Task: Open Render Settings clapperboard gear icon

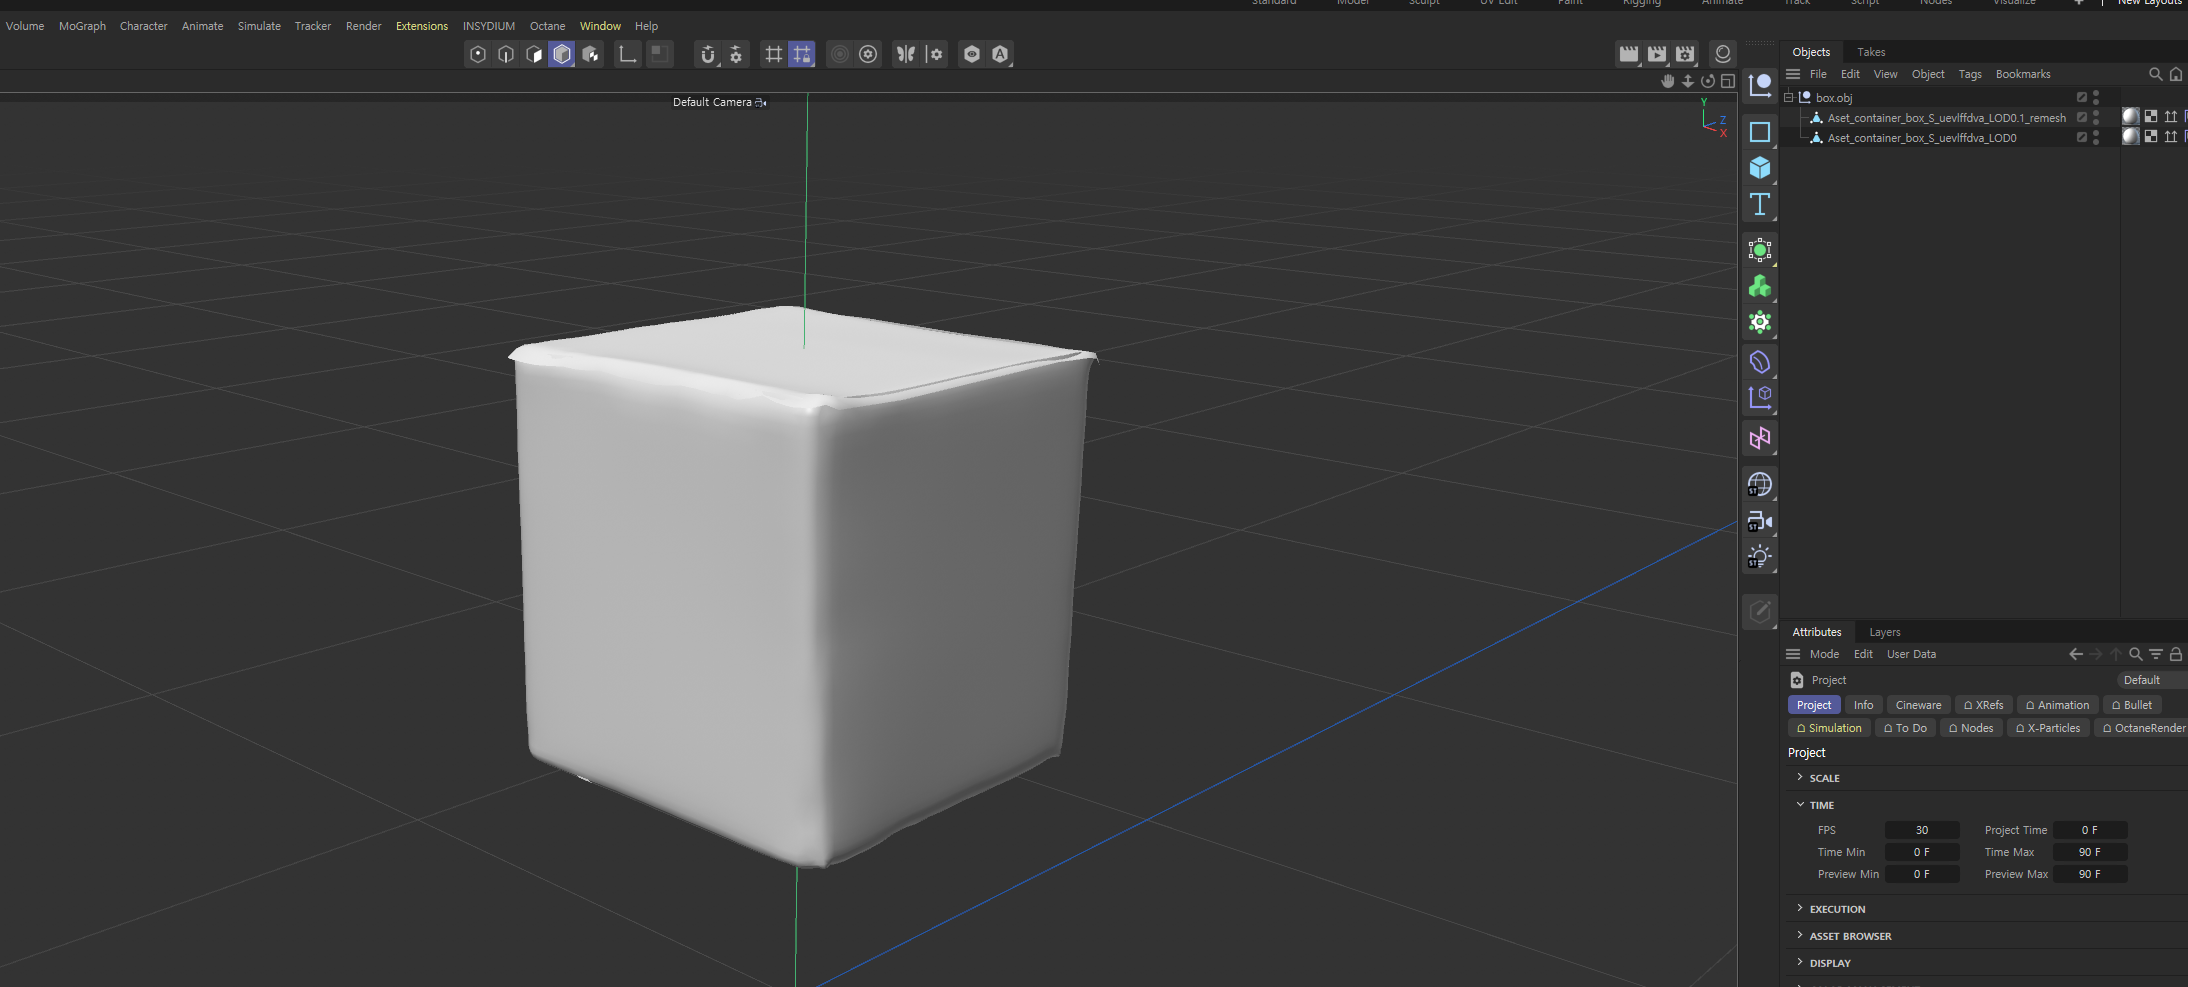Action: (x=1686, y=54)
